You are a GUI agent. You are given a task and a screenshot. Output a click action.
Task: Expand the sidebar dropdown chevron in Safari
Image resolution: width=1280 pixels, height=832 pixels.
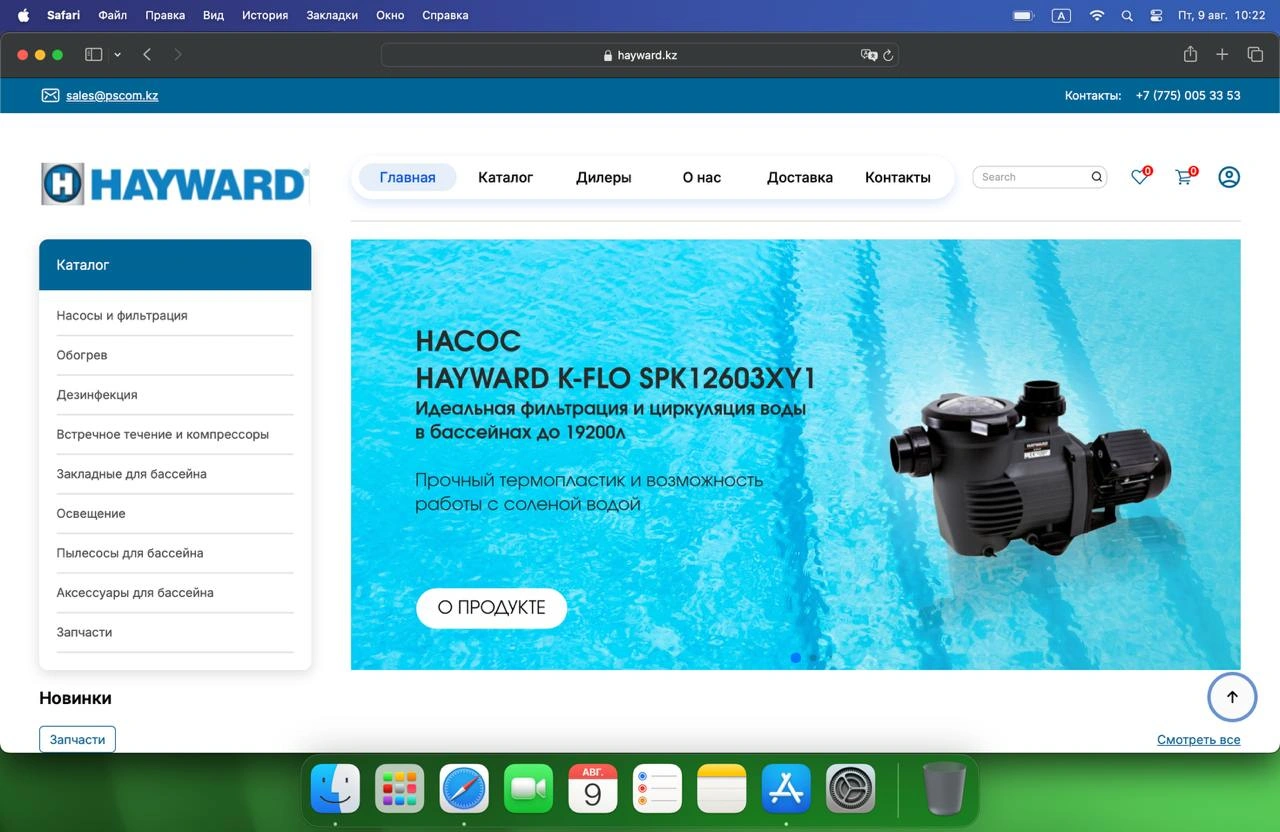pos(118,55)
